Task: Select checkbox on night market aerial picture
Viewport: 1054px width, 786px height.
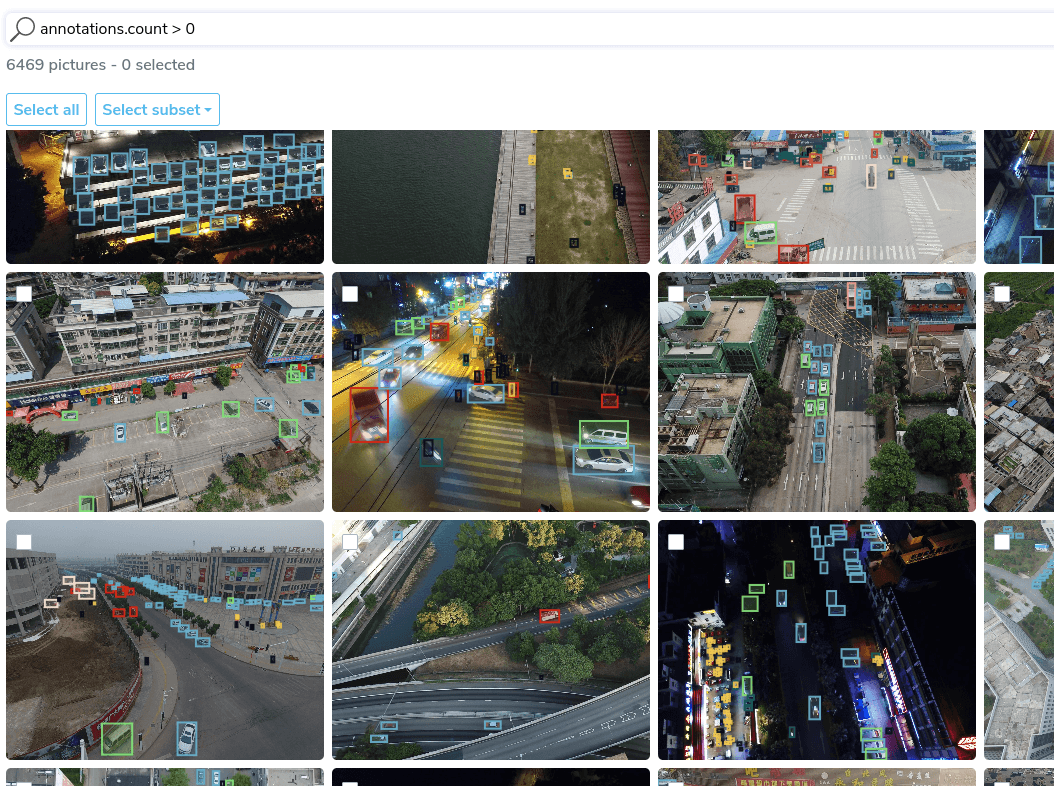Action: (676, 542)
